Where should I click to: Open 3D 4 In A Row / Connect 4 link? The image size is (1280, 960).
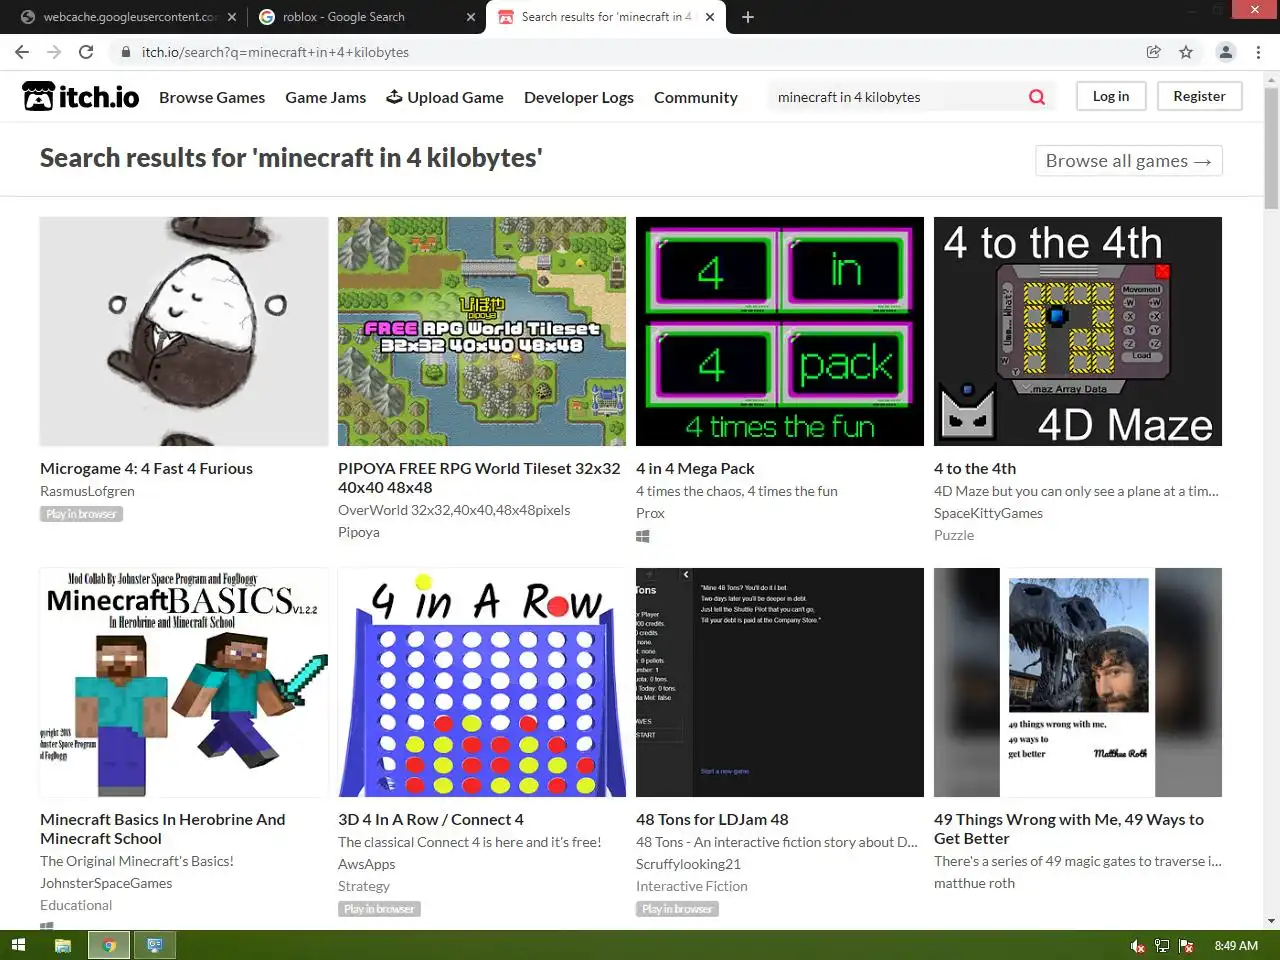(431, 819)
